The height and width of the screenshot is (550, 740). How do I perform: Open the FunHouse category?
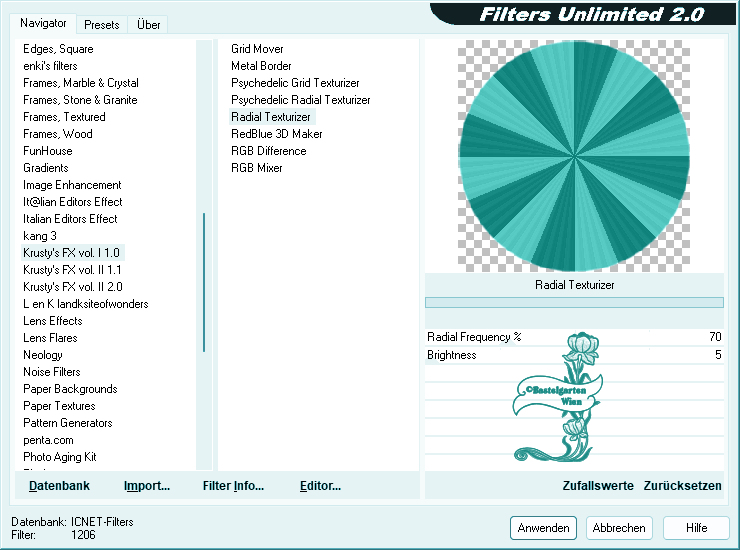point(48,151)
